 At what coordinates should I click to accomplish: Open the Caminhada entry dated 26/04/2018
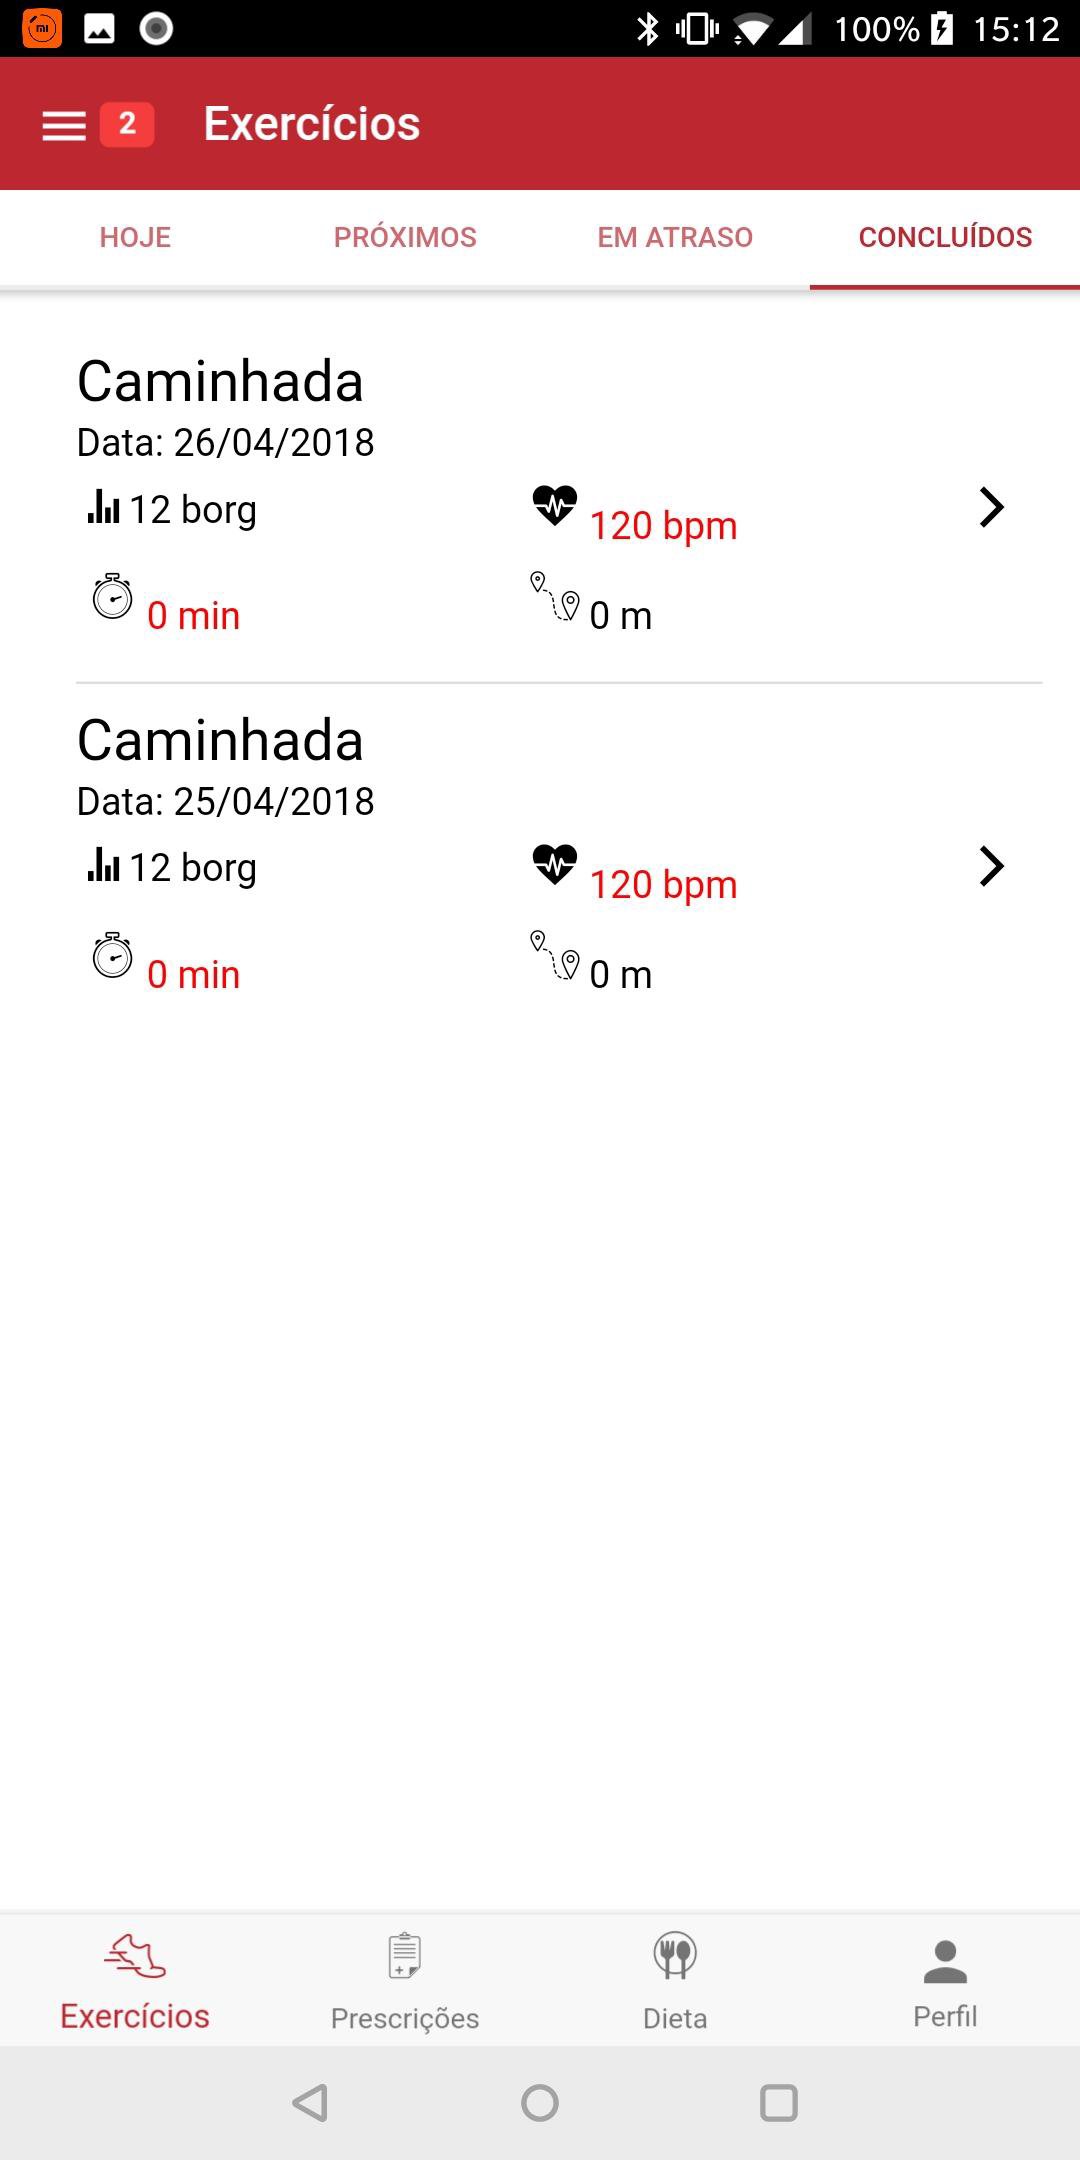[220, 383]
